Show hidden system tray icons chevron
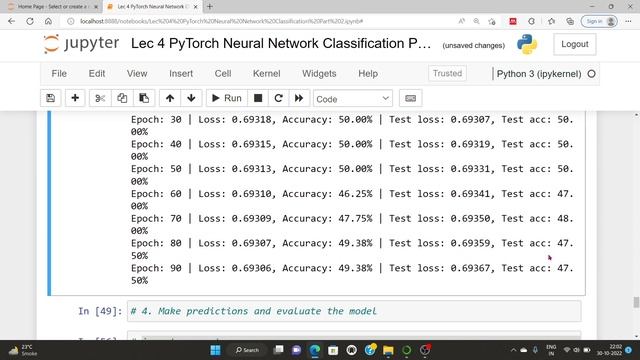The width and height of the screenshot is (640, 360). point(513,350)
